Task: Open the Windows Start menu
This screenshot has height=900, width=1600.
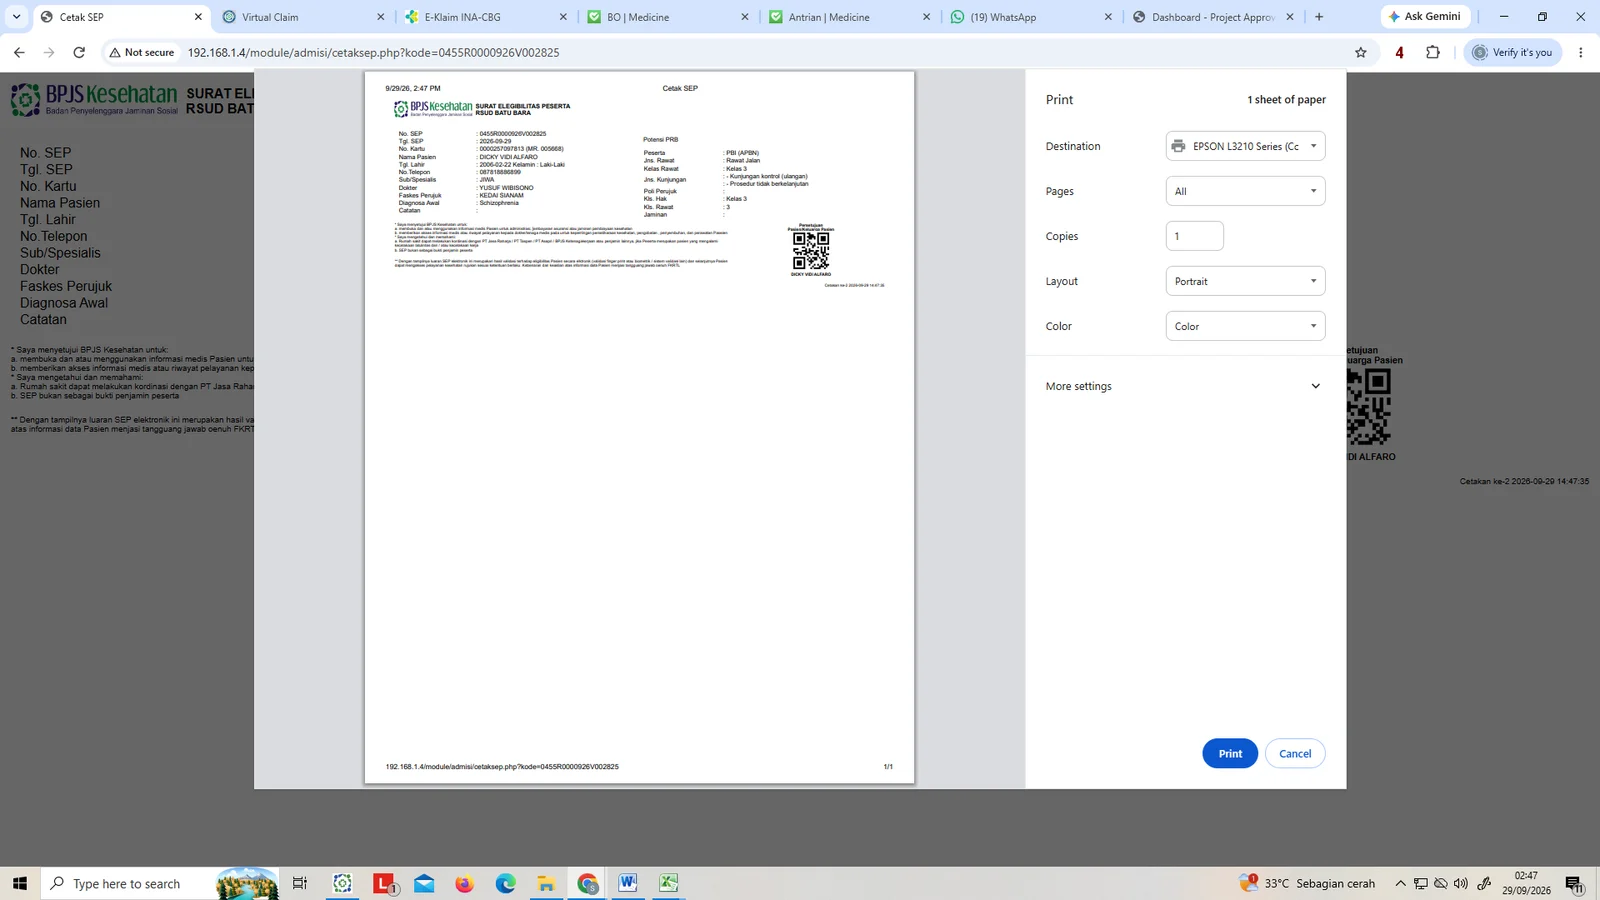Action: pos(19,883)
